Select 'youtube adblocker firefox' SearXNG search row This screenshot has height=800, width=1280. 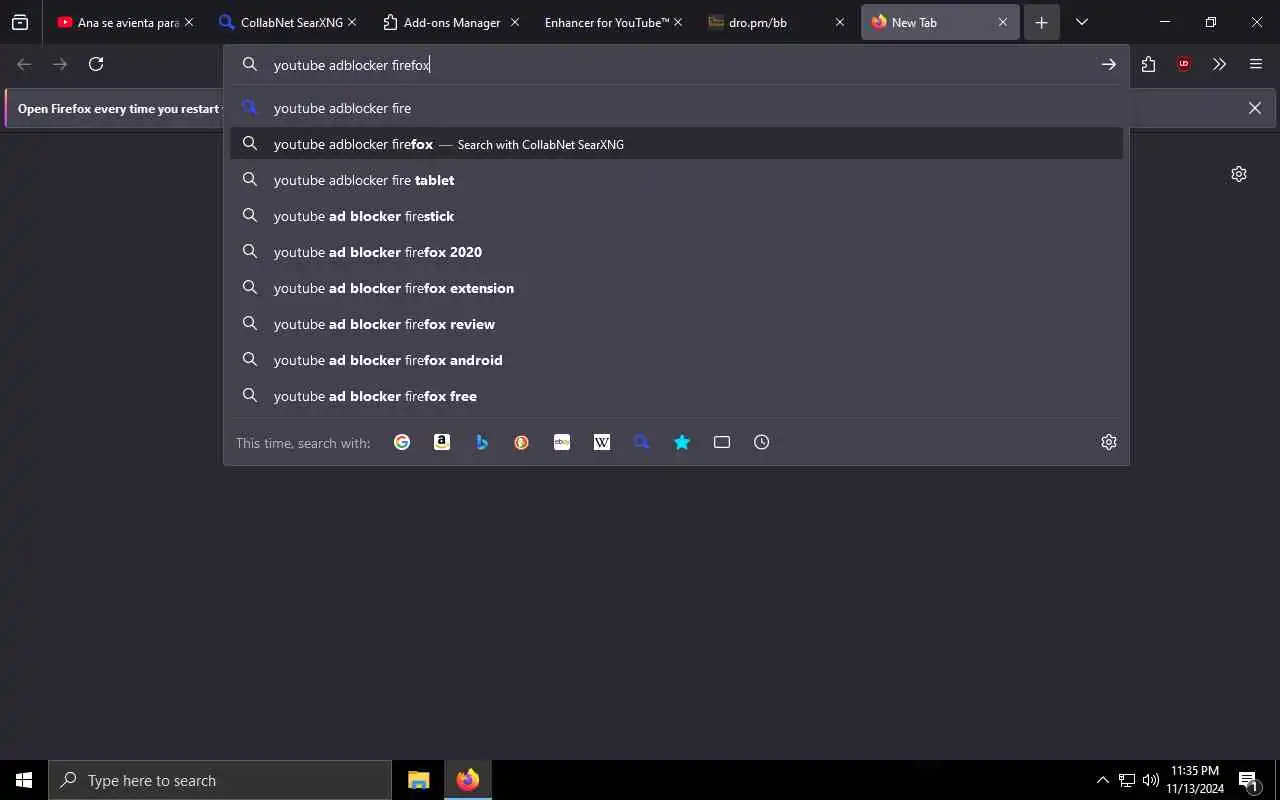tap(676, 144)
